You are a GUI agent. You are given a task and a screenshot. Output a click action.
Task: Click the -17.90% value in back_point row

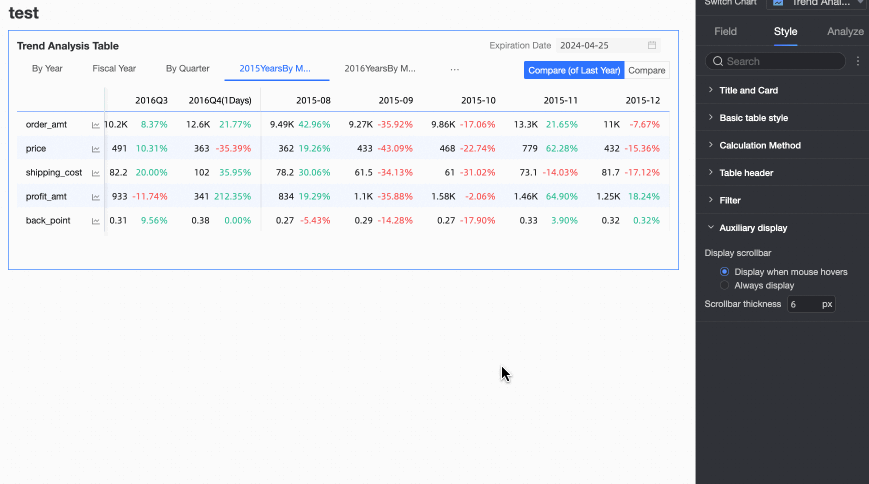(x=477, y=220)
